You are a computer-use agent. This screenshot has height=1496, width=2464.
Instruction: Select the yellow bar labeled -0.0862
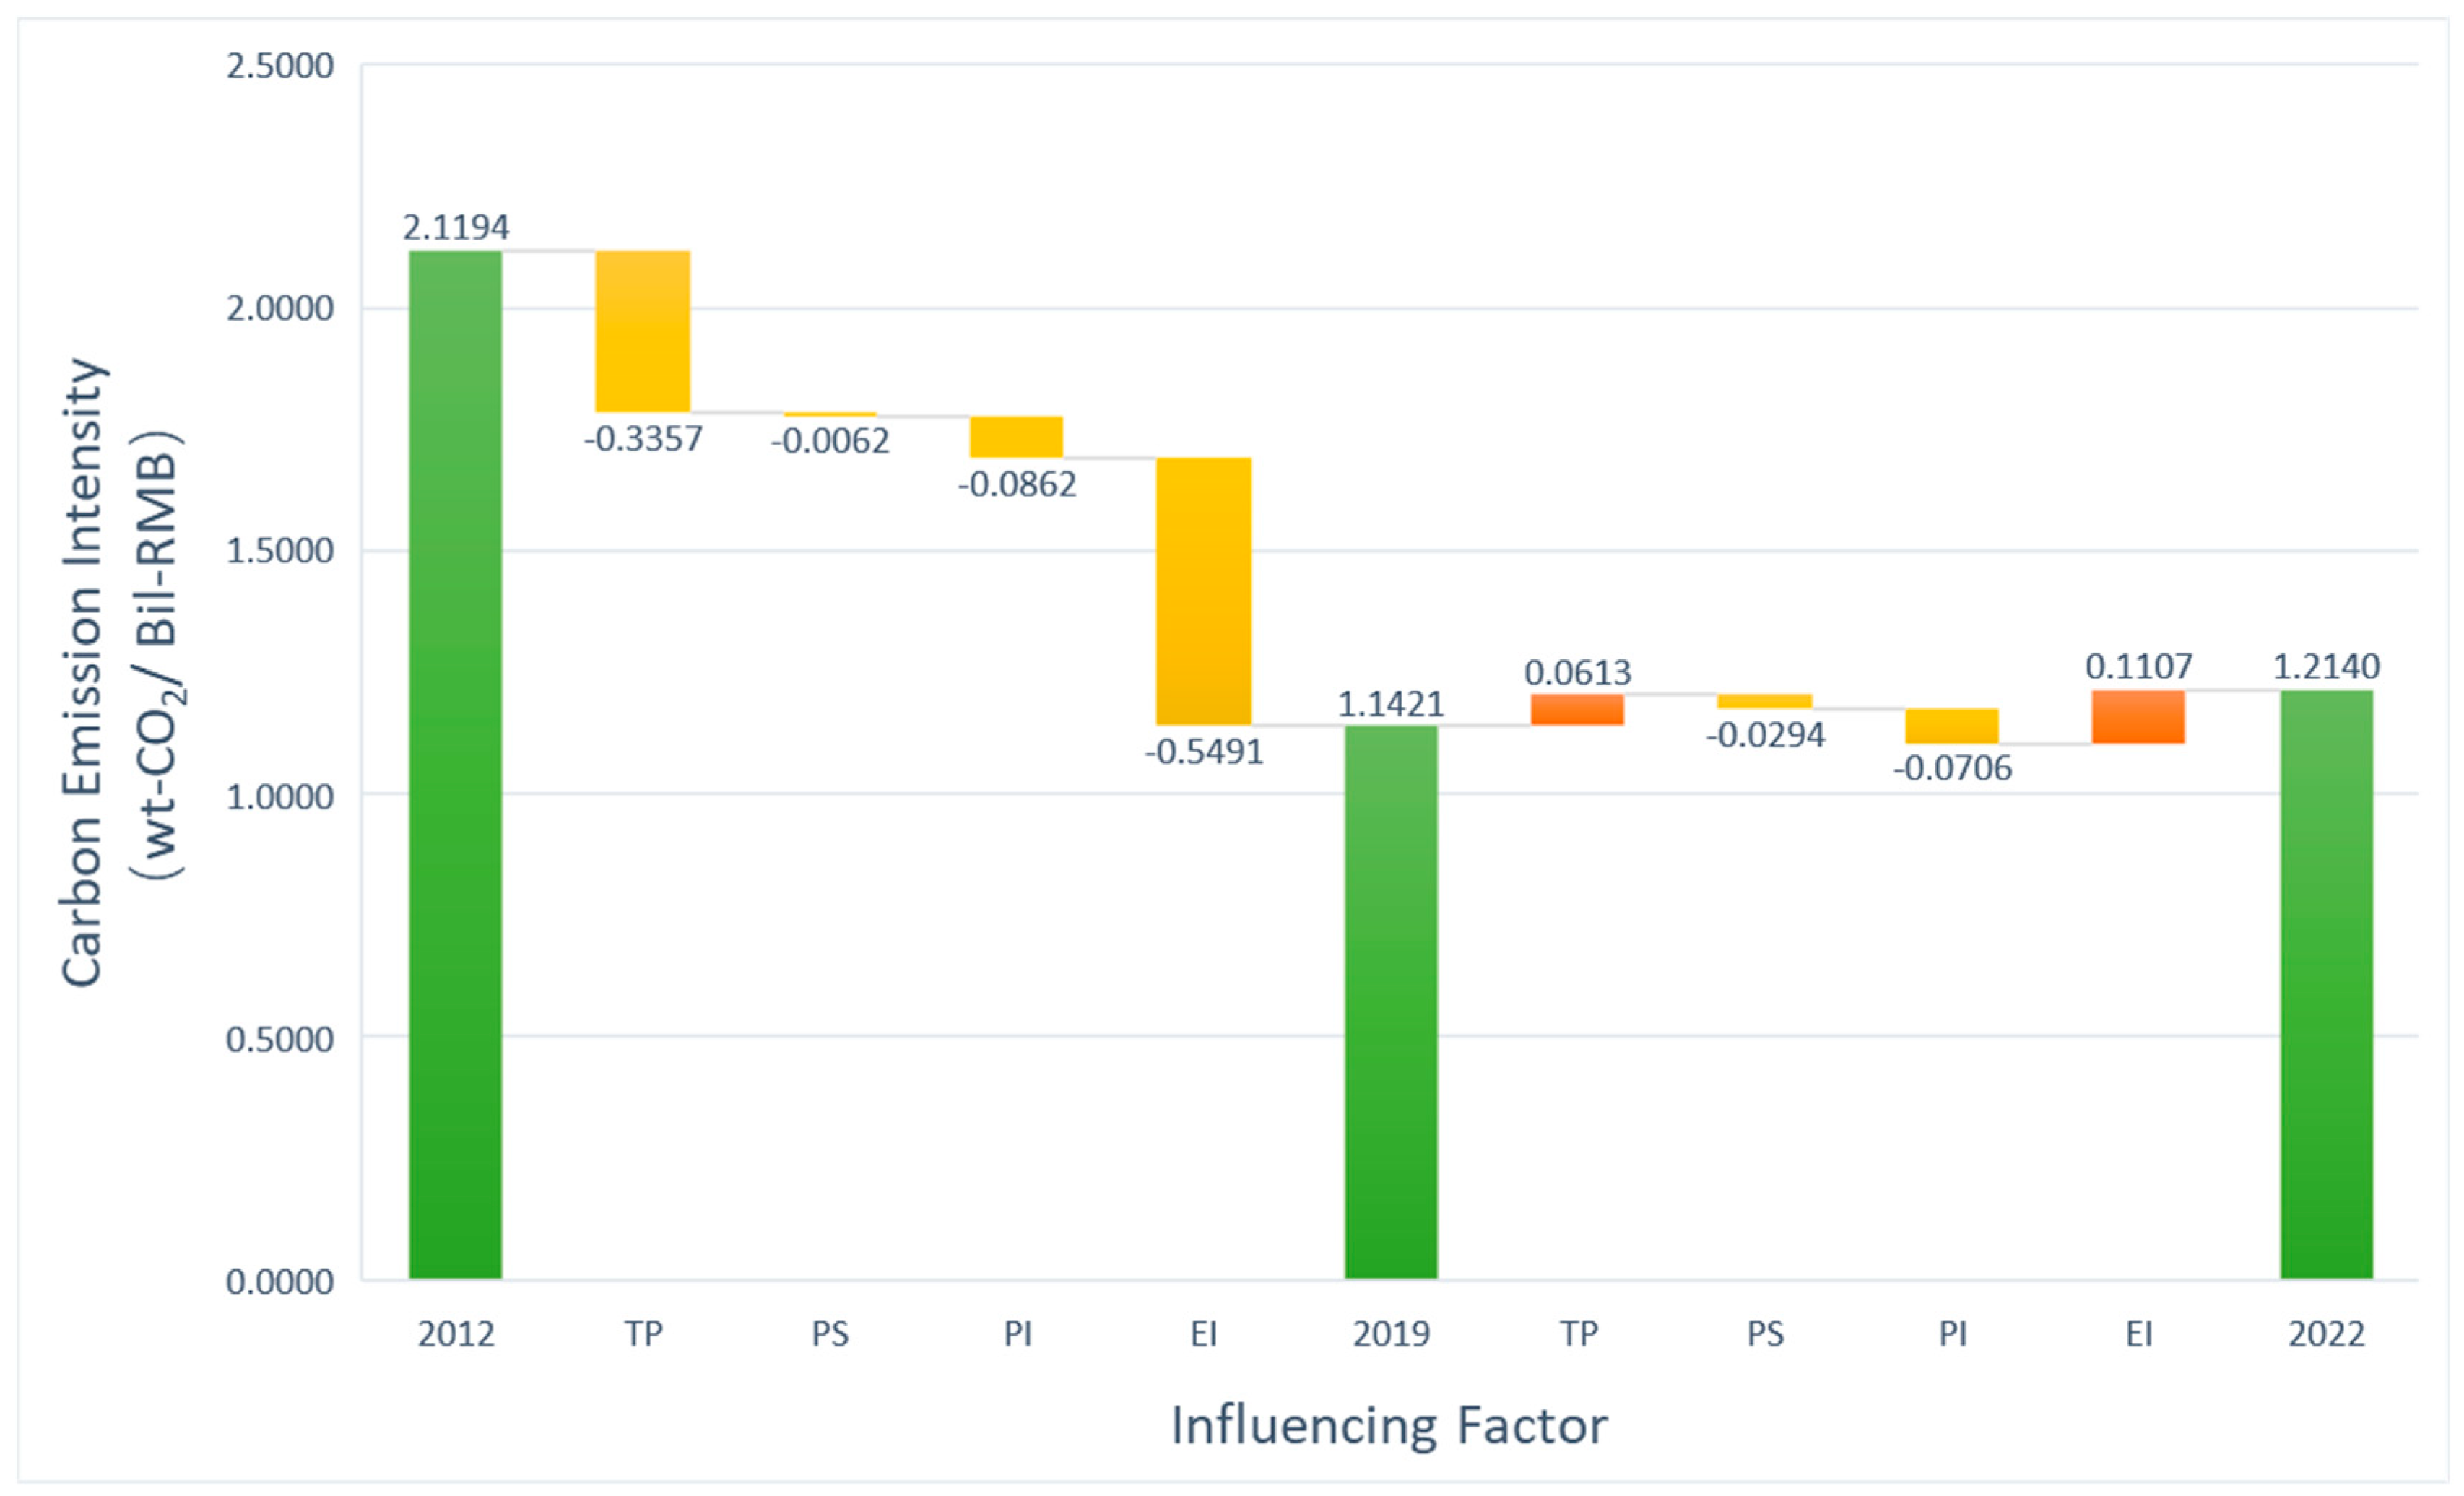[x=1016, y=437]
